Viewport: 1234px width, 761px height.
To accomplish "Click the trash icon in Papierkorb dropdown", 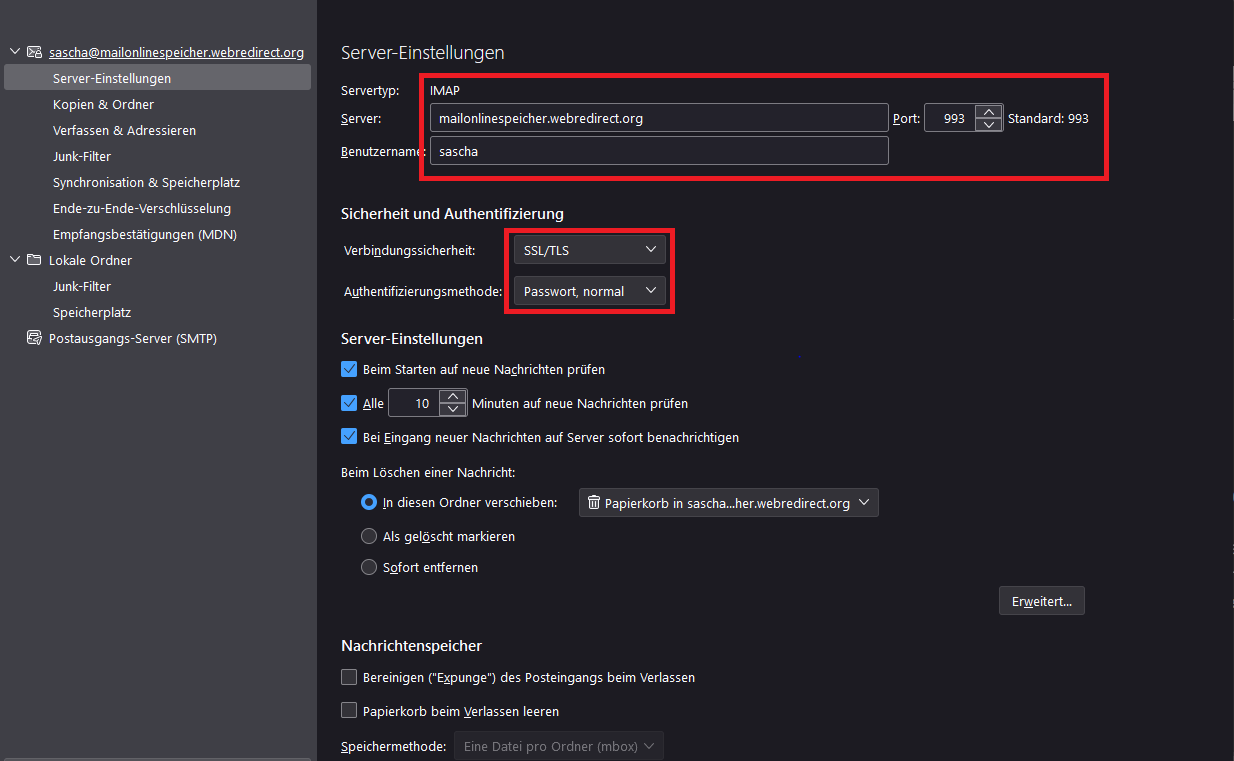I will pos(593,503).
